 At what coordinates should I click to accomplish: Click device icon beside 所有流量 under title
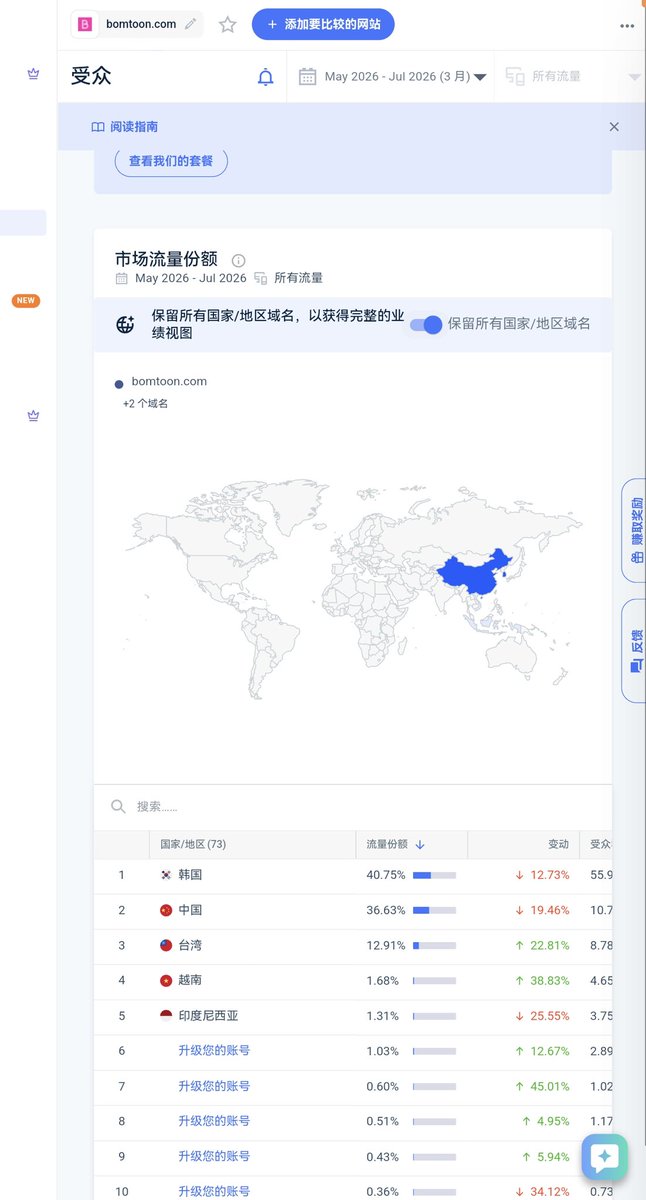[x=261, y=278]
